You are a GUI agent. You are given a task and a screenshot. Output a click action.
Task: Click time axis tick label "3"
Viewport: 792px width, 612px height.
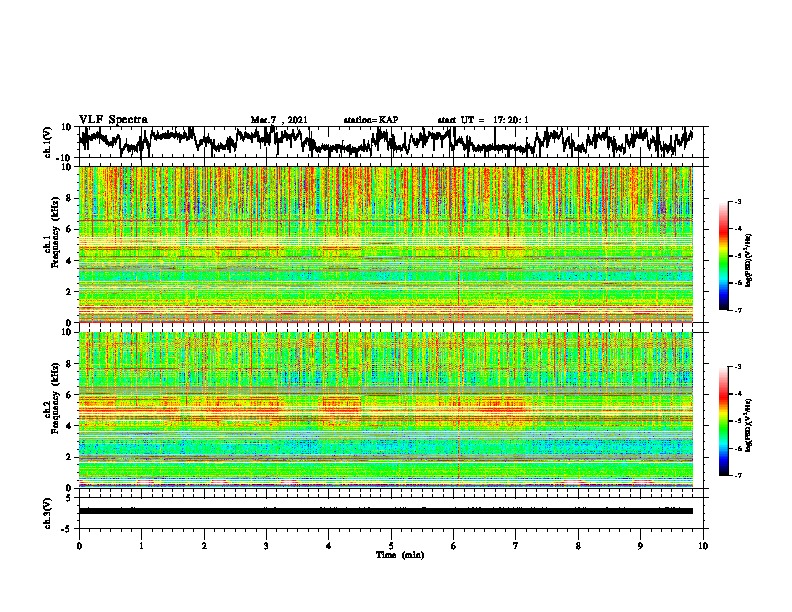pos(266,546)
